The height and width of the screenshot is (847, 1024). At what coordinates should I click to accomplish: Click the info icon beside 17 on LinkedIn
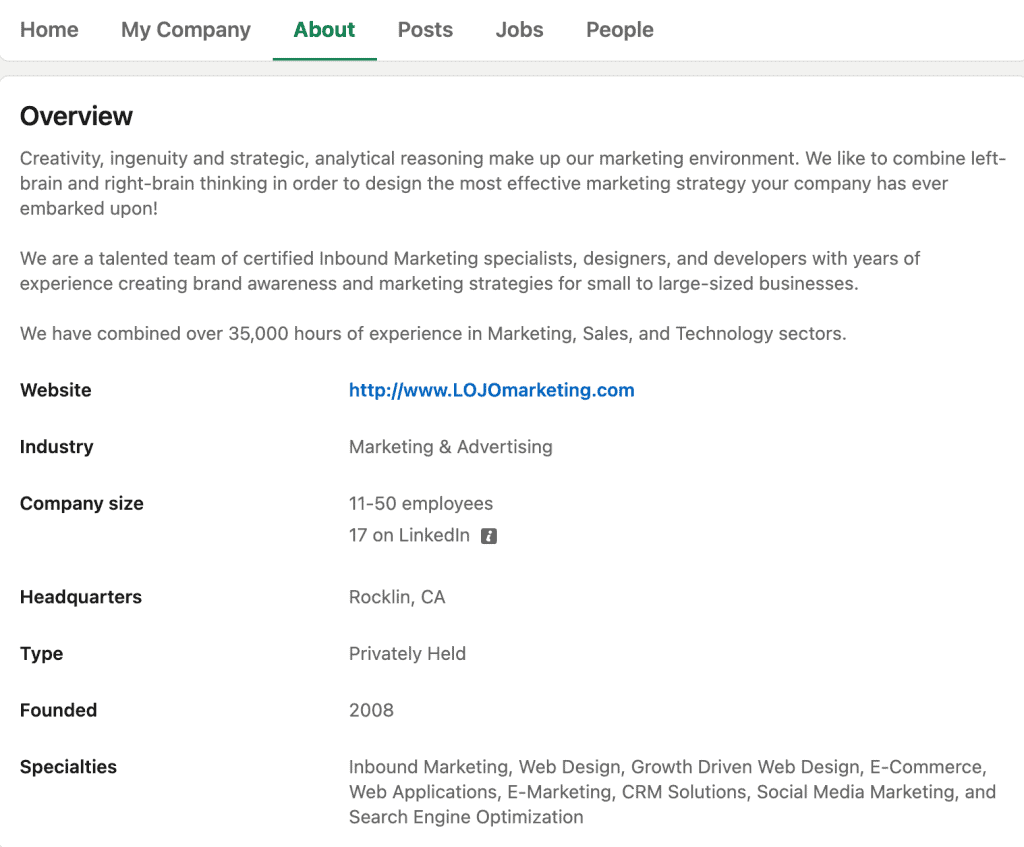tap(488, 536)
